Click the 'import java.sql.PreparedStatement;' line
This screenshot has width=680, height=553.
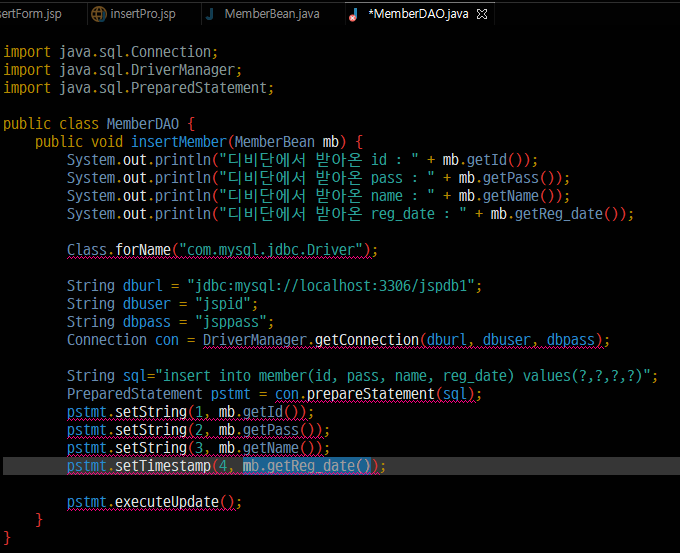pos(139,88)
